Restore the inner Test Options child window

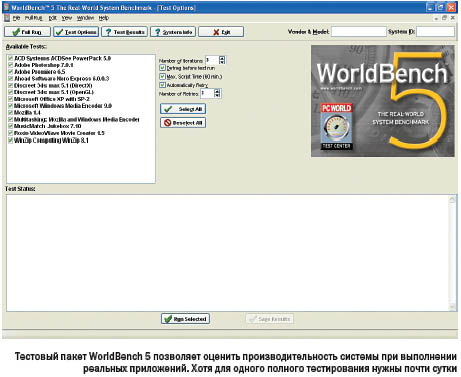444,18
